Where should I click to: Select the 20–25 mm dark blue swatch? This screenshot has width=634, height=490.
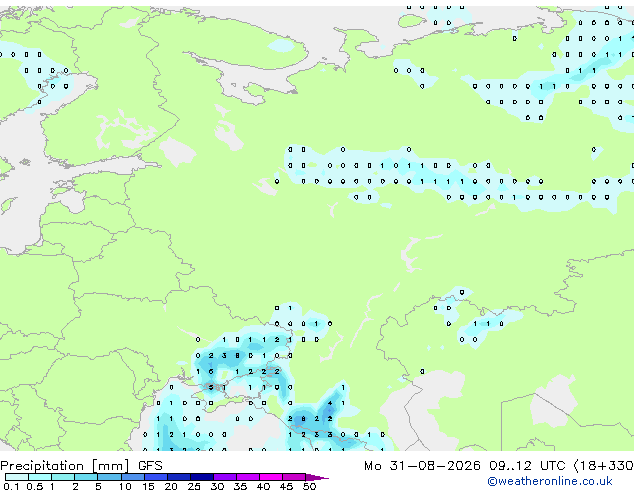click(x=179, y=477)
